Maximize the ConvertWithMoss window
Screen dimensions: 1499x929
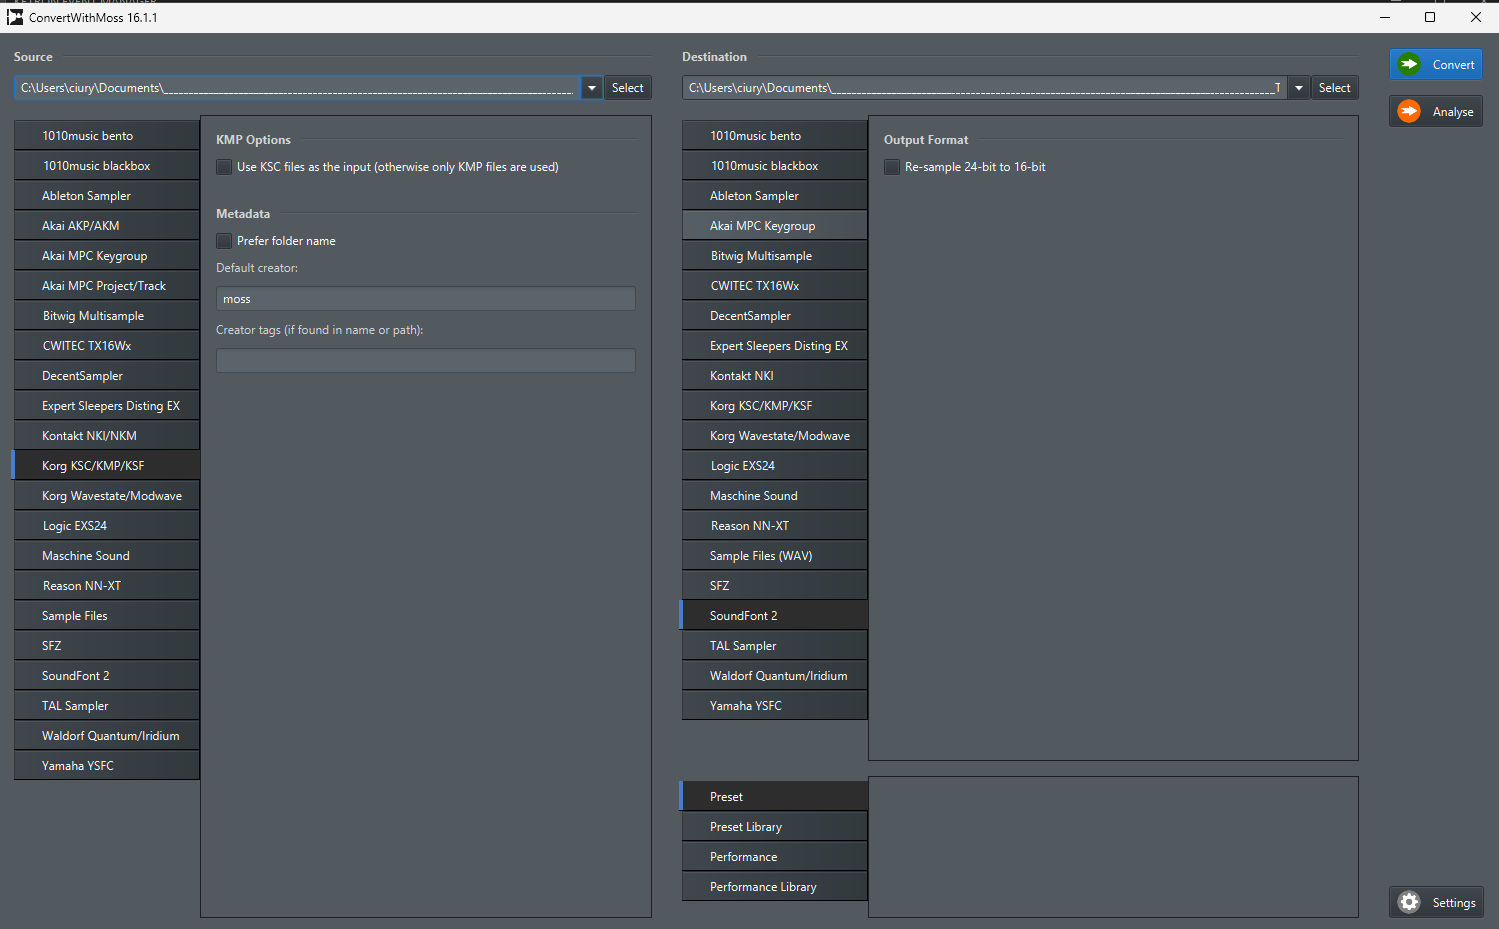tap(1430, 17)
